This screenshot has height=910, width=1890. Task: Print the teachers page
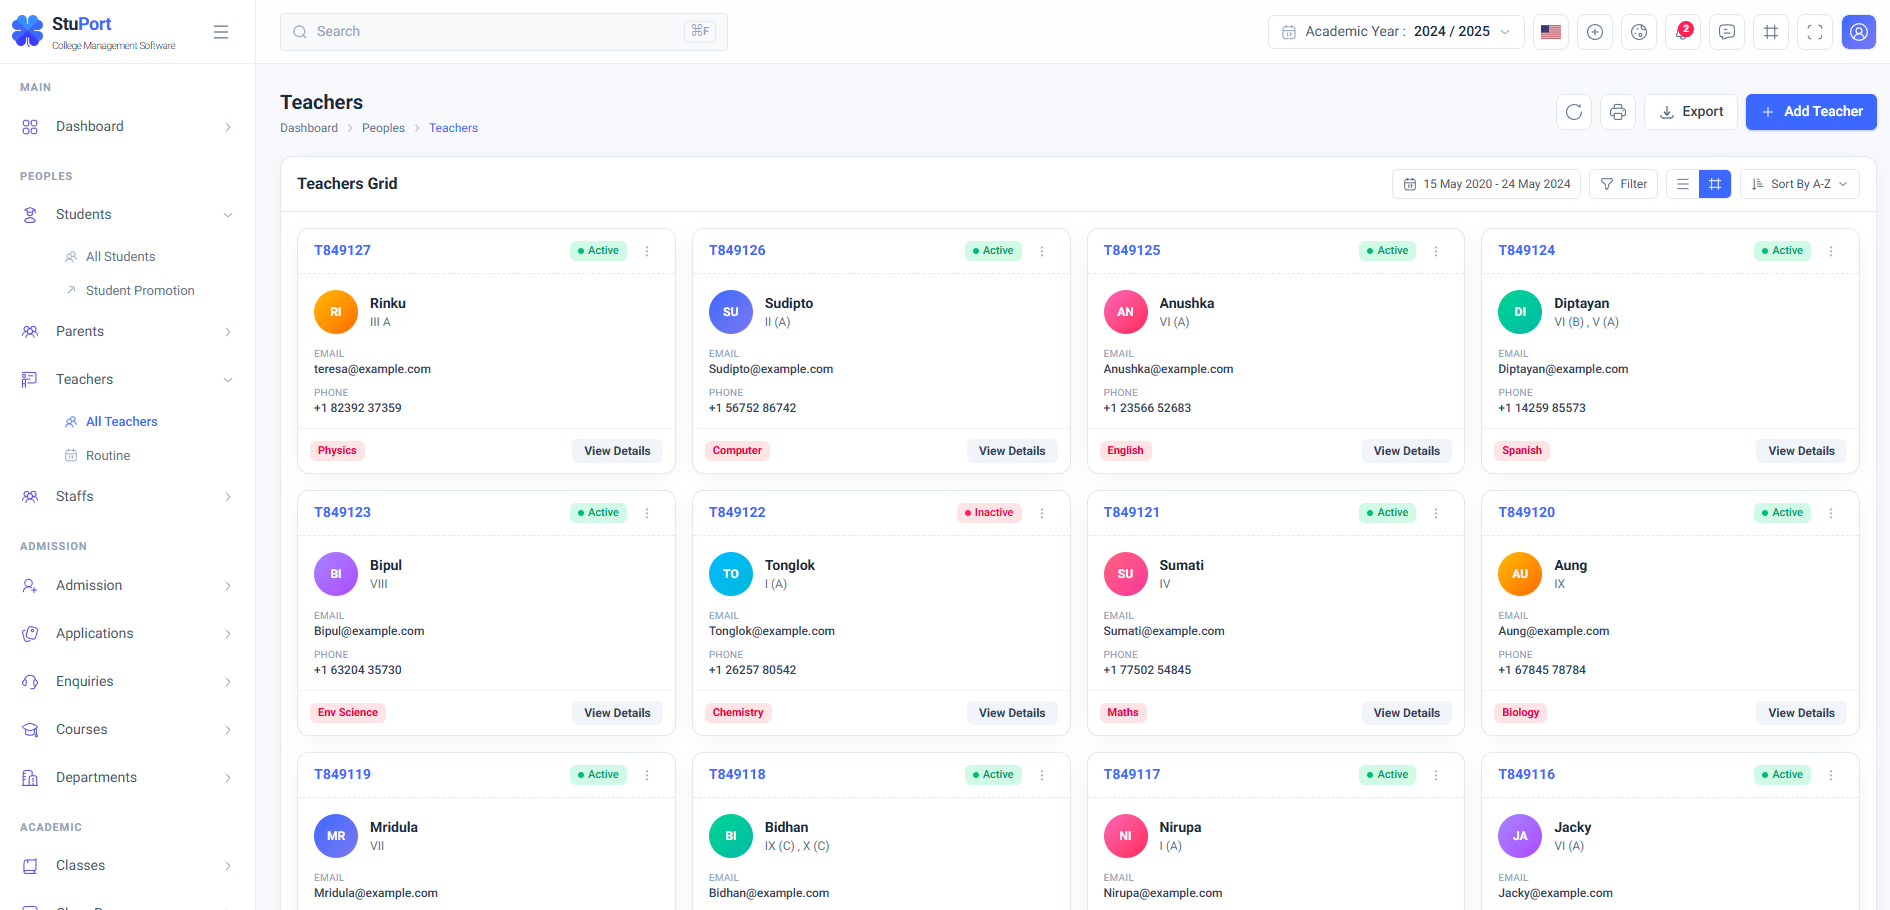(x=1618, y=112)
